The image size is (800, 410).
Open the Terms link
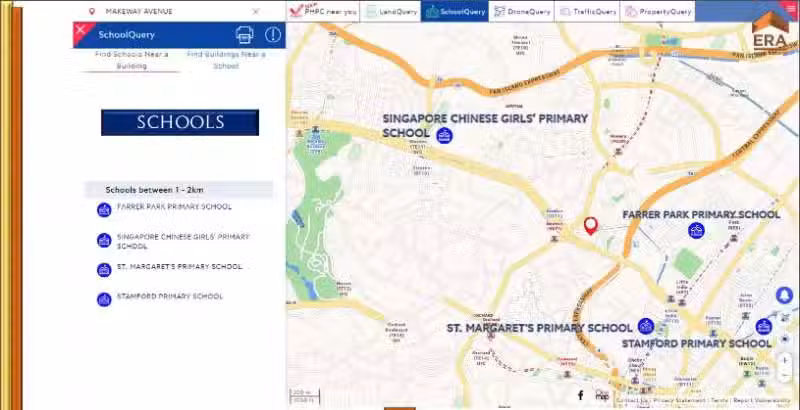720,401
